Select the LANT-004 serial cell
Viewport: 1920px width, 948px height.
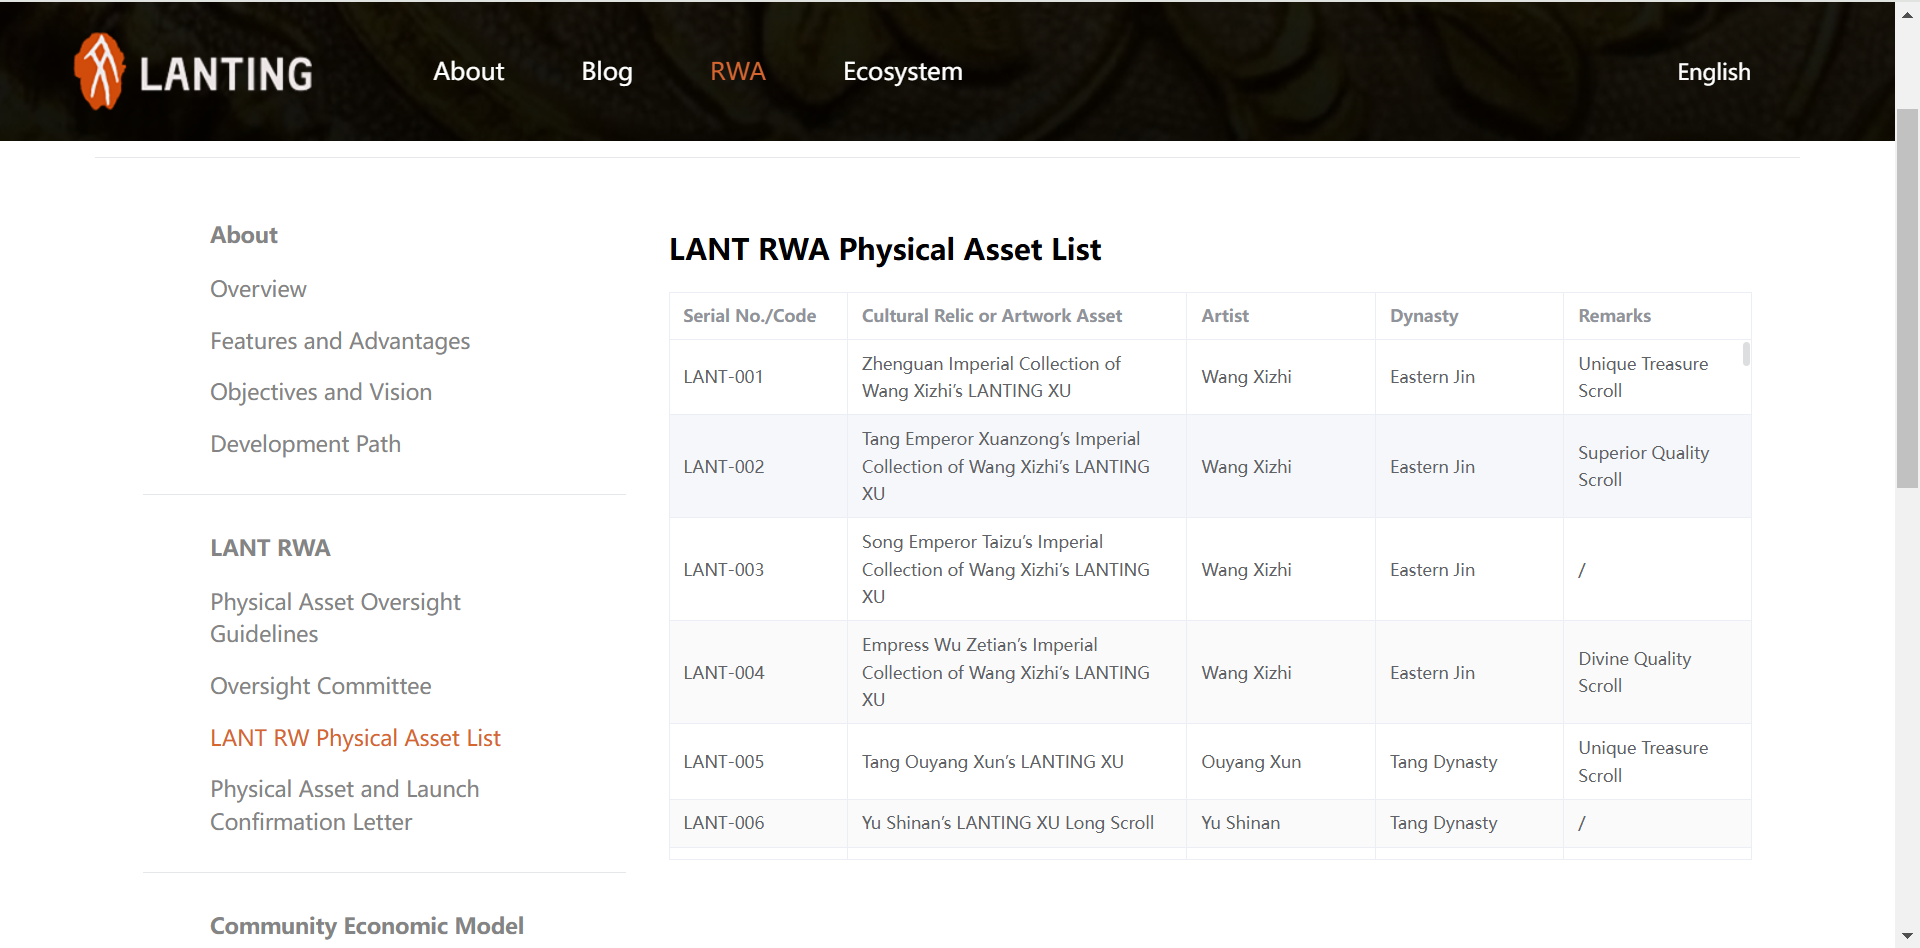point(758,672)
